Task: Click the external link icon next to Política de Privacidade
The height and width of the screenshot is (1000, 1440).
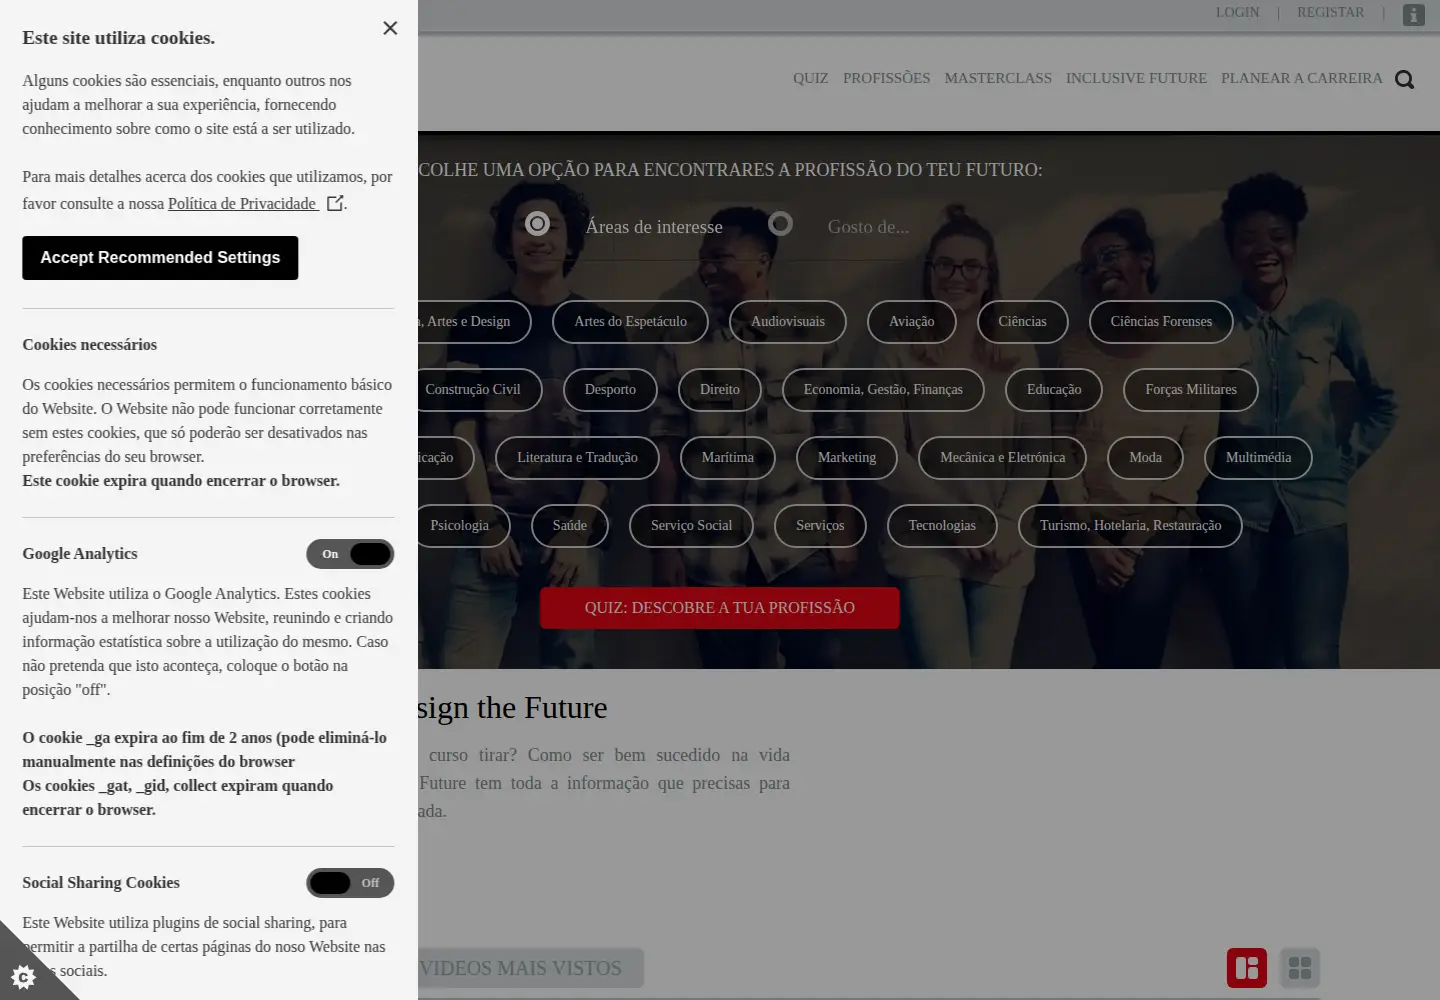Action: (335, 203)
